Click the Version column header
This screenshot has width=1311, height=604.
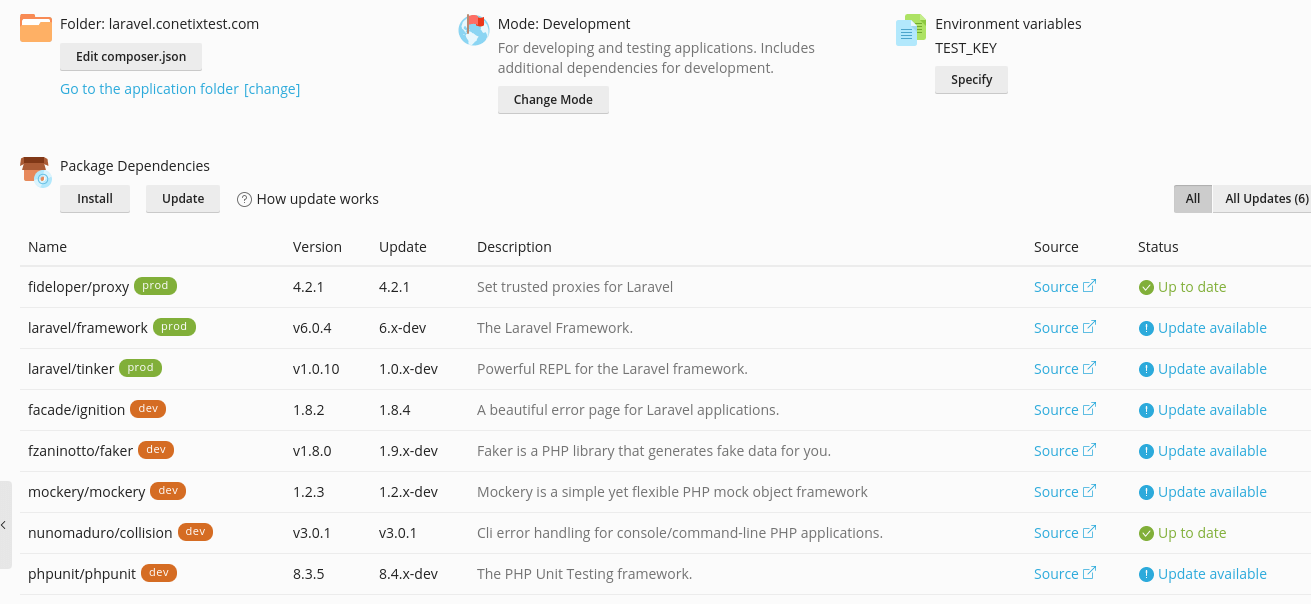click(317, 247)
